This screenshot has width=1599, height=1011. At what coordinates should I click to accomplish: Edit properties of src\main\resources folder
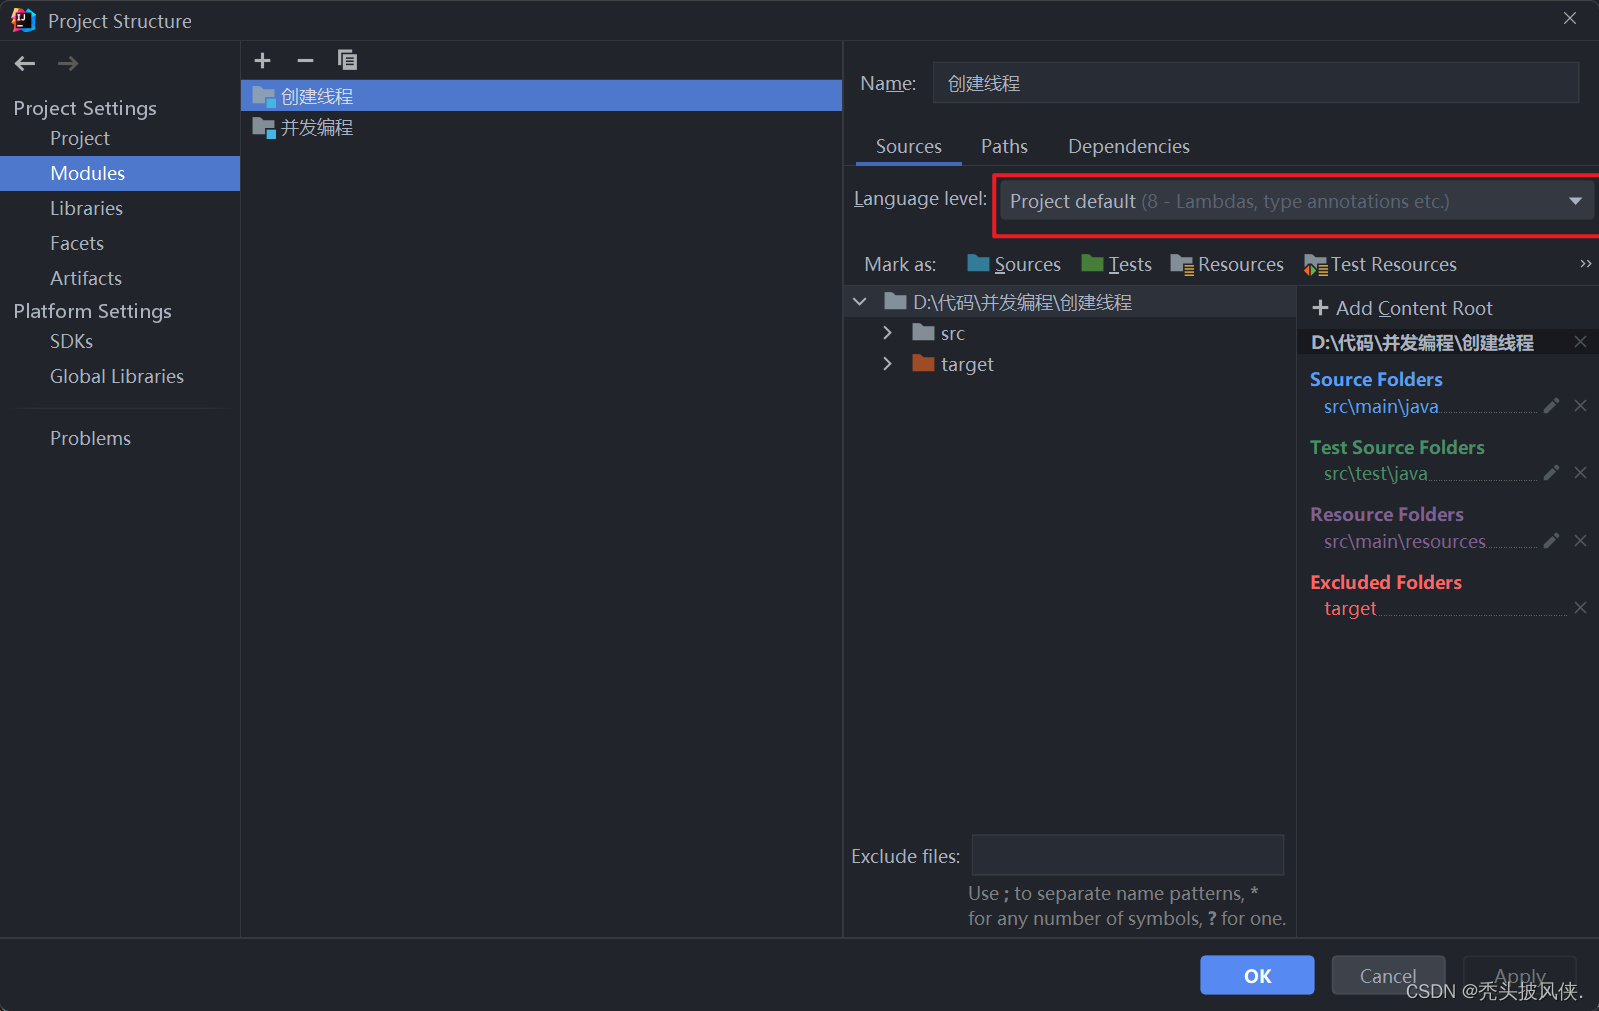1551,541
